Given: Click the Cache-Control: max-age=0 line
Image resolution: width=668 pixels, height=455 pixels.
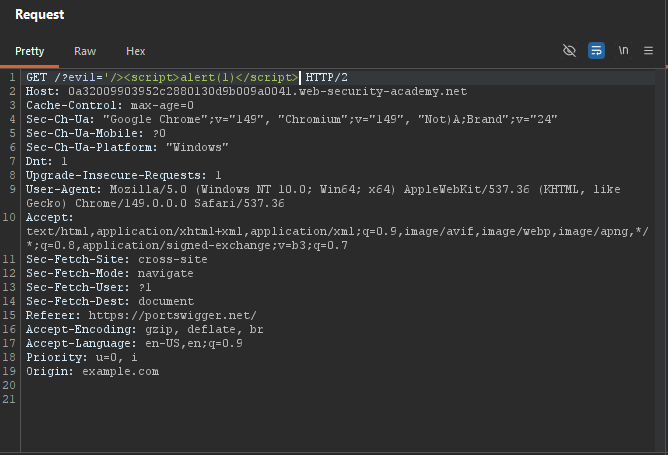Looking at the screenshot, I should click(110, 105).
